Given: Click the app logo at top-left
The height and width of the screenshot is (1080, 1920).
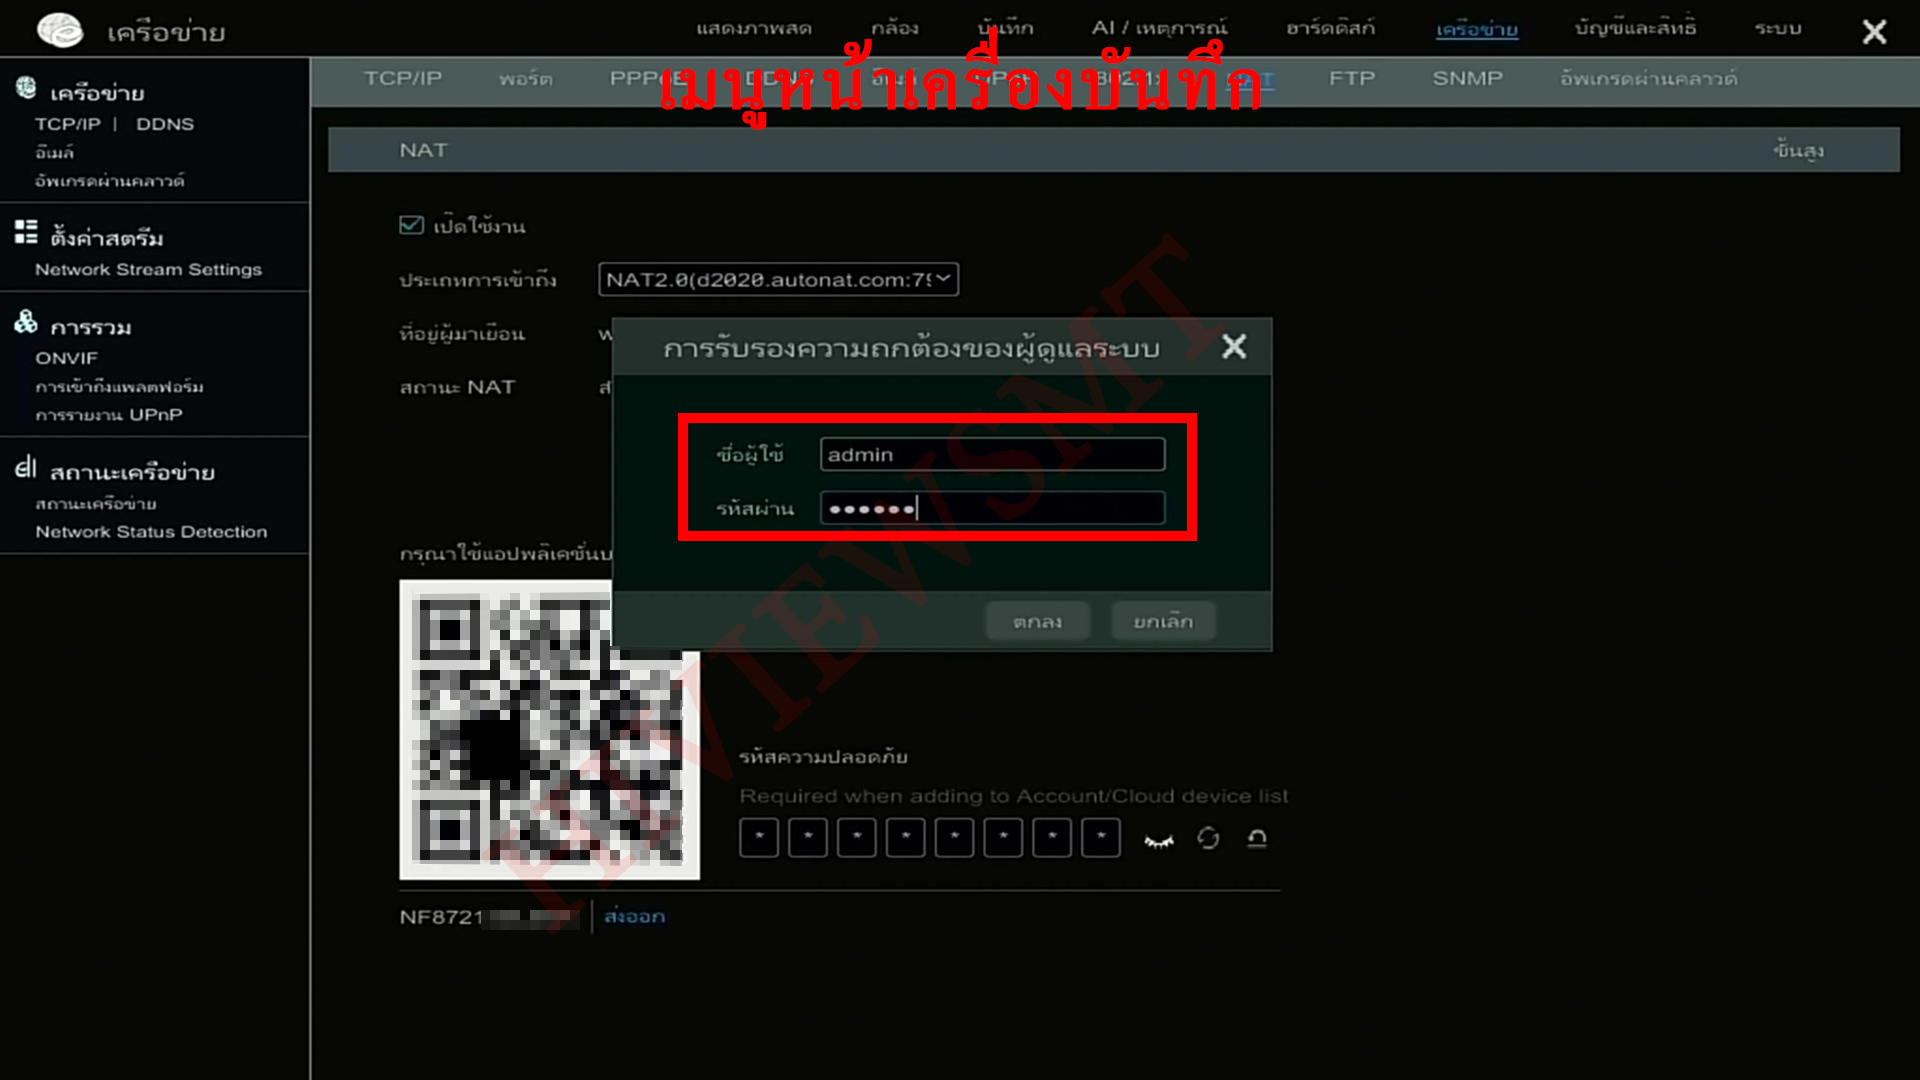Looking at the screenshot, I should [60, 30].
